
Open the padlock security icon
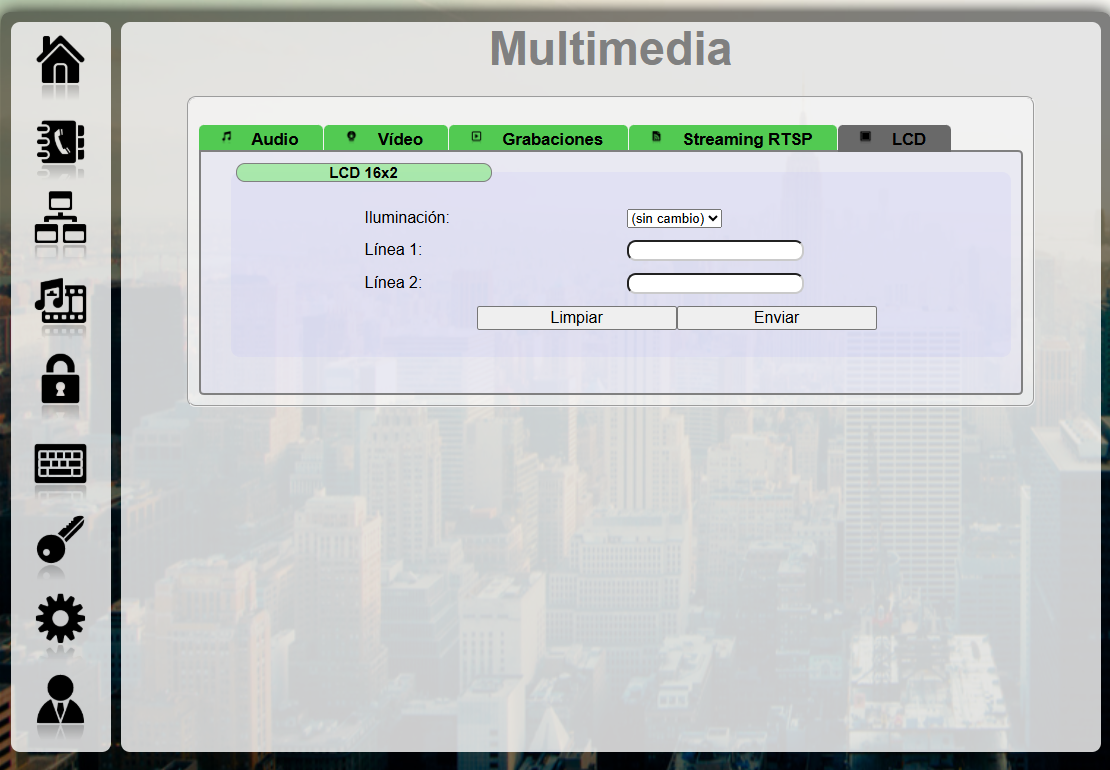(60, 379)
